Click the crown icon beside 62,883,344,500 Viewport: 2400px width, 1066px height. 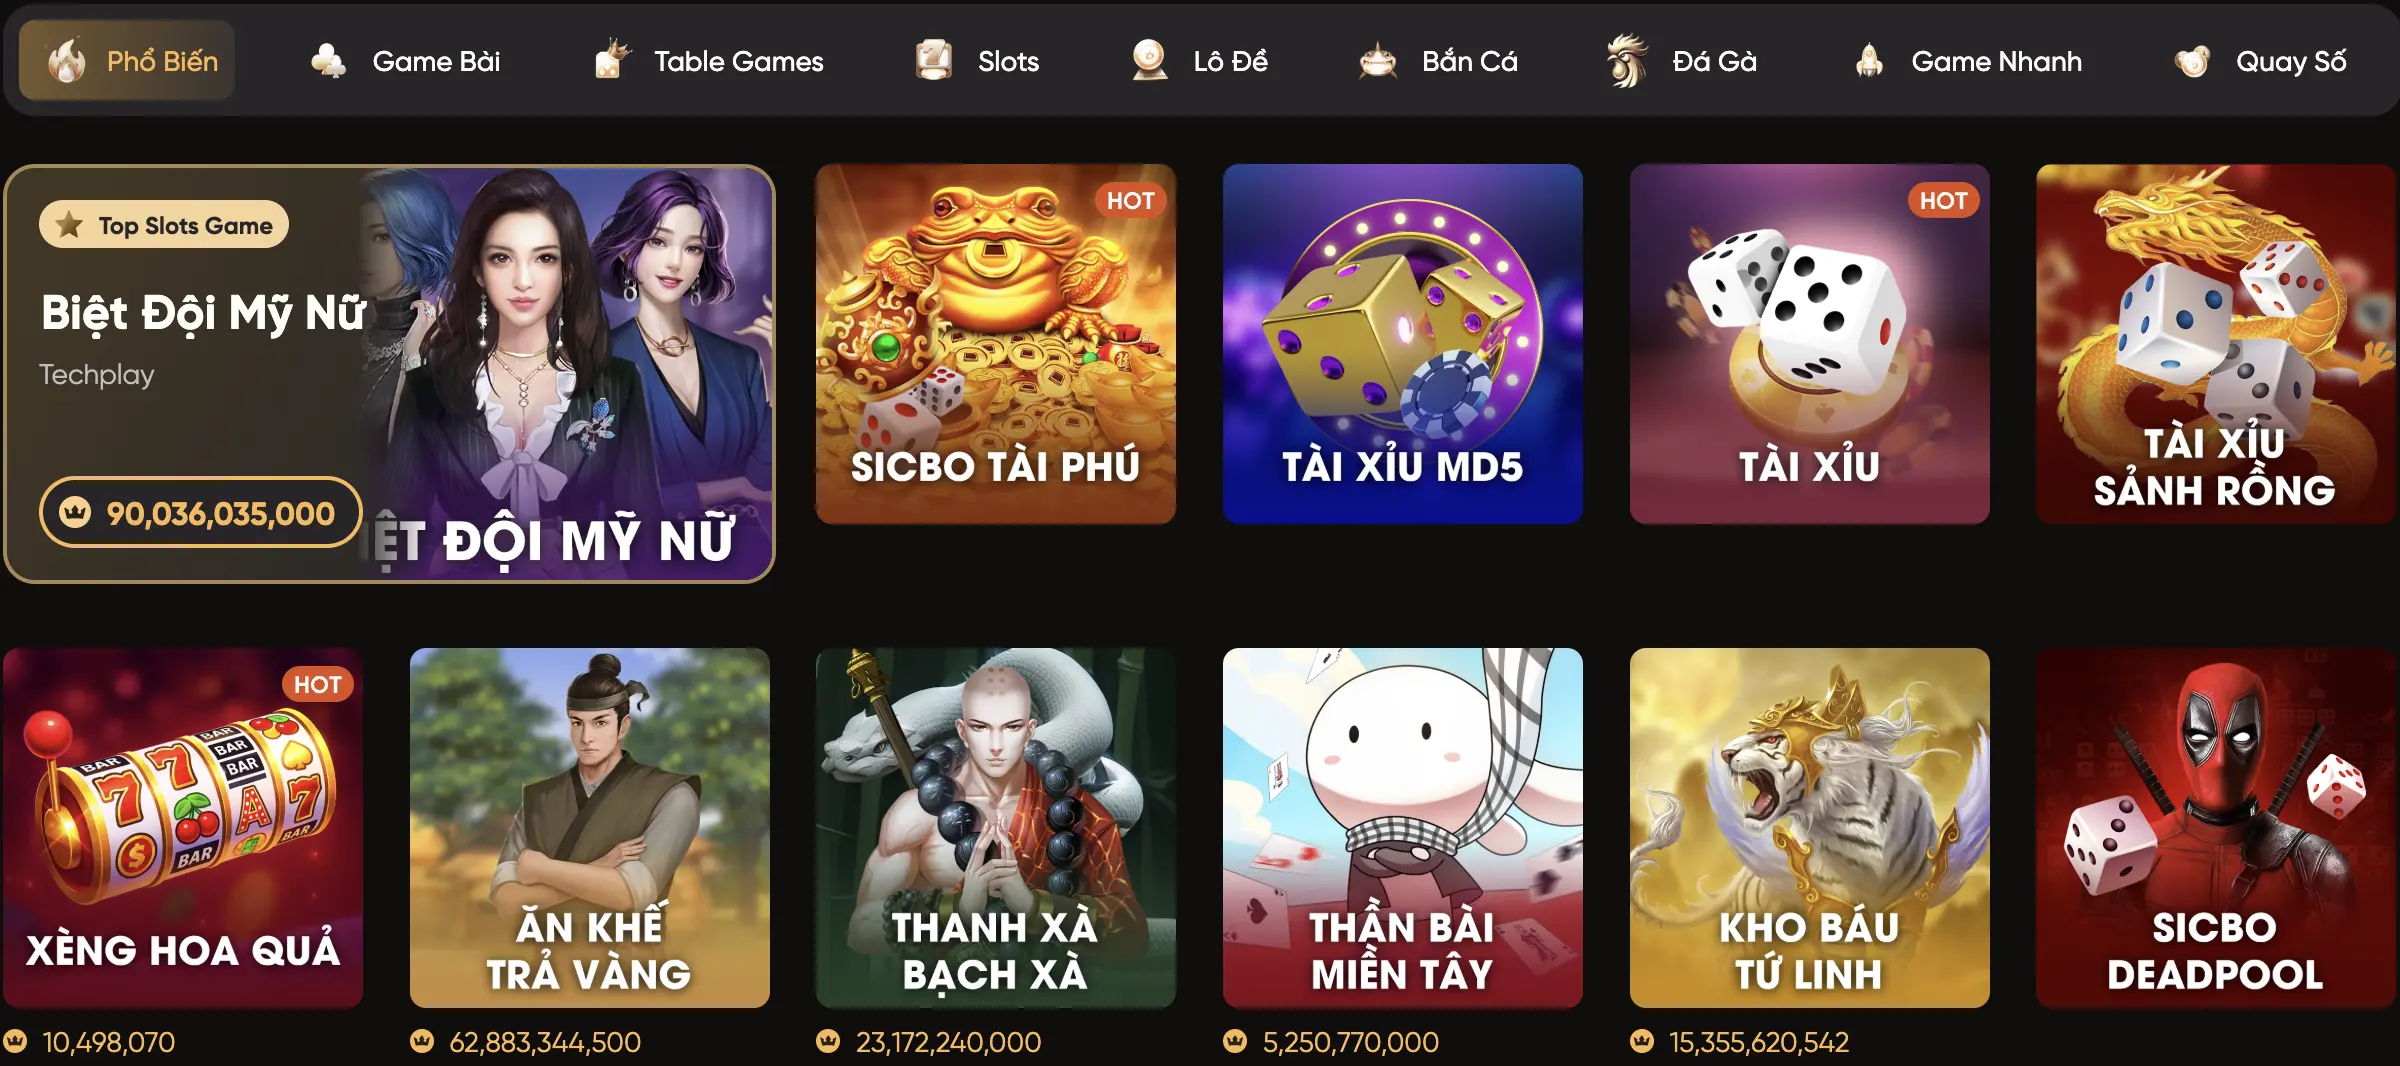(x=422, y=1041)
